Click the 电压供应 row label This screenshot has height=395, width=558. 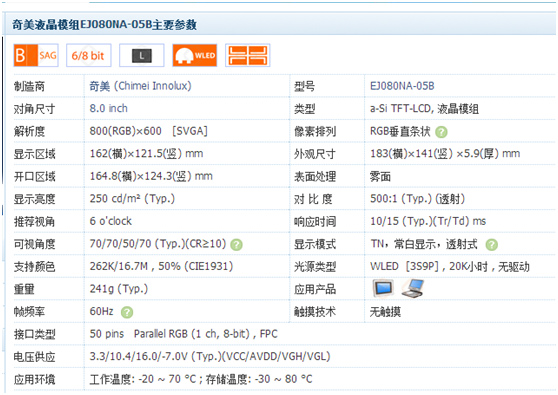coord(34,357)
